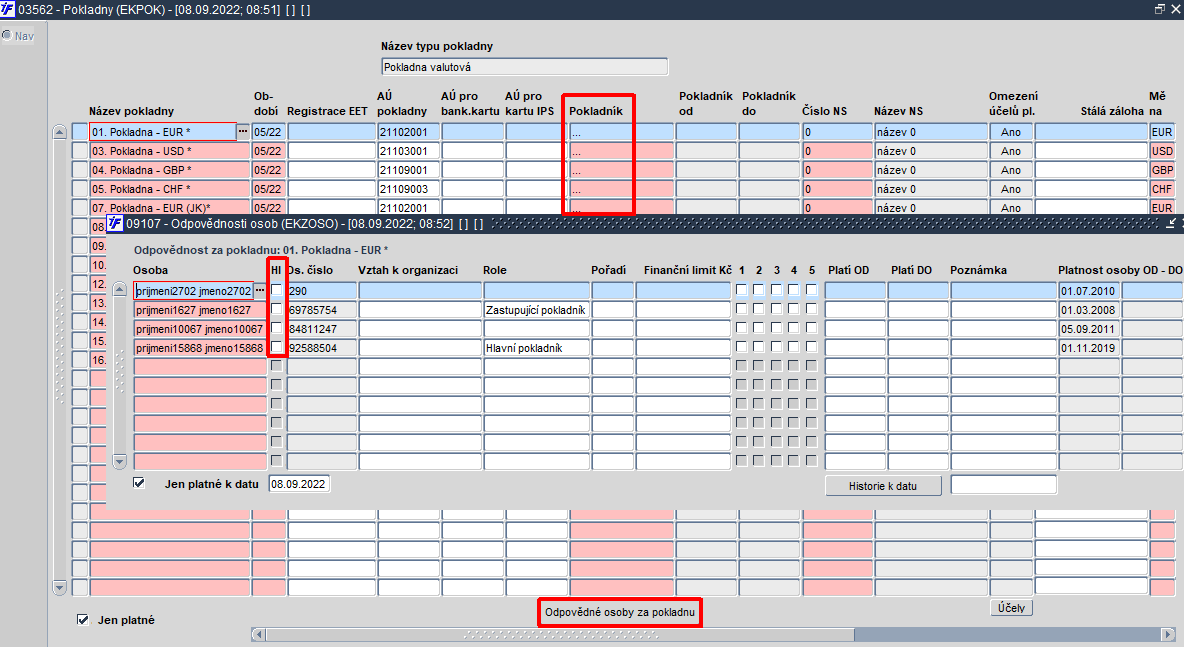The width and height of the screenshot is (1184, 647).
Task: Click the Historie k datu button
Action: [883, 485]
